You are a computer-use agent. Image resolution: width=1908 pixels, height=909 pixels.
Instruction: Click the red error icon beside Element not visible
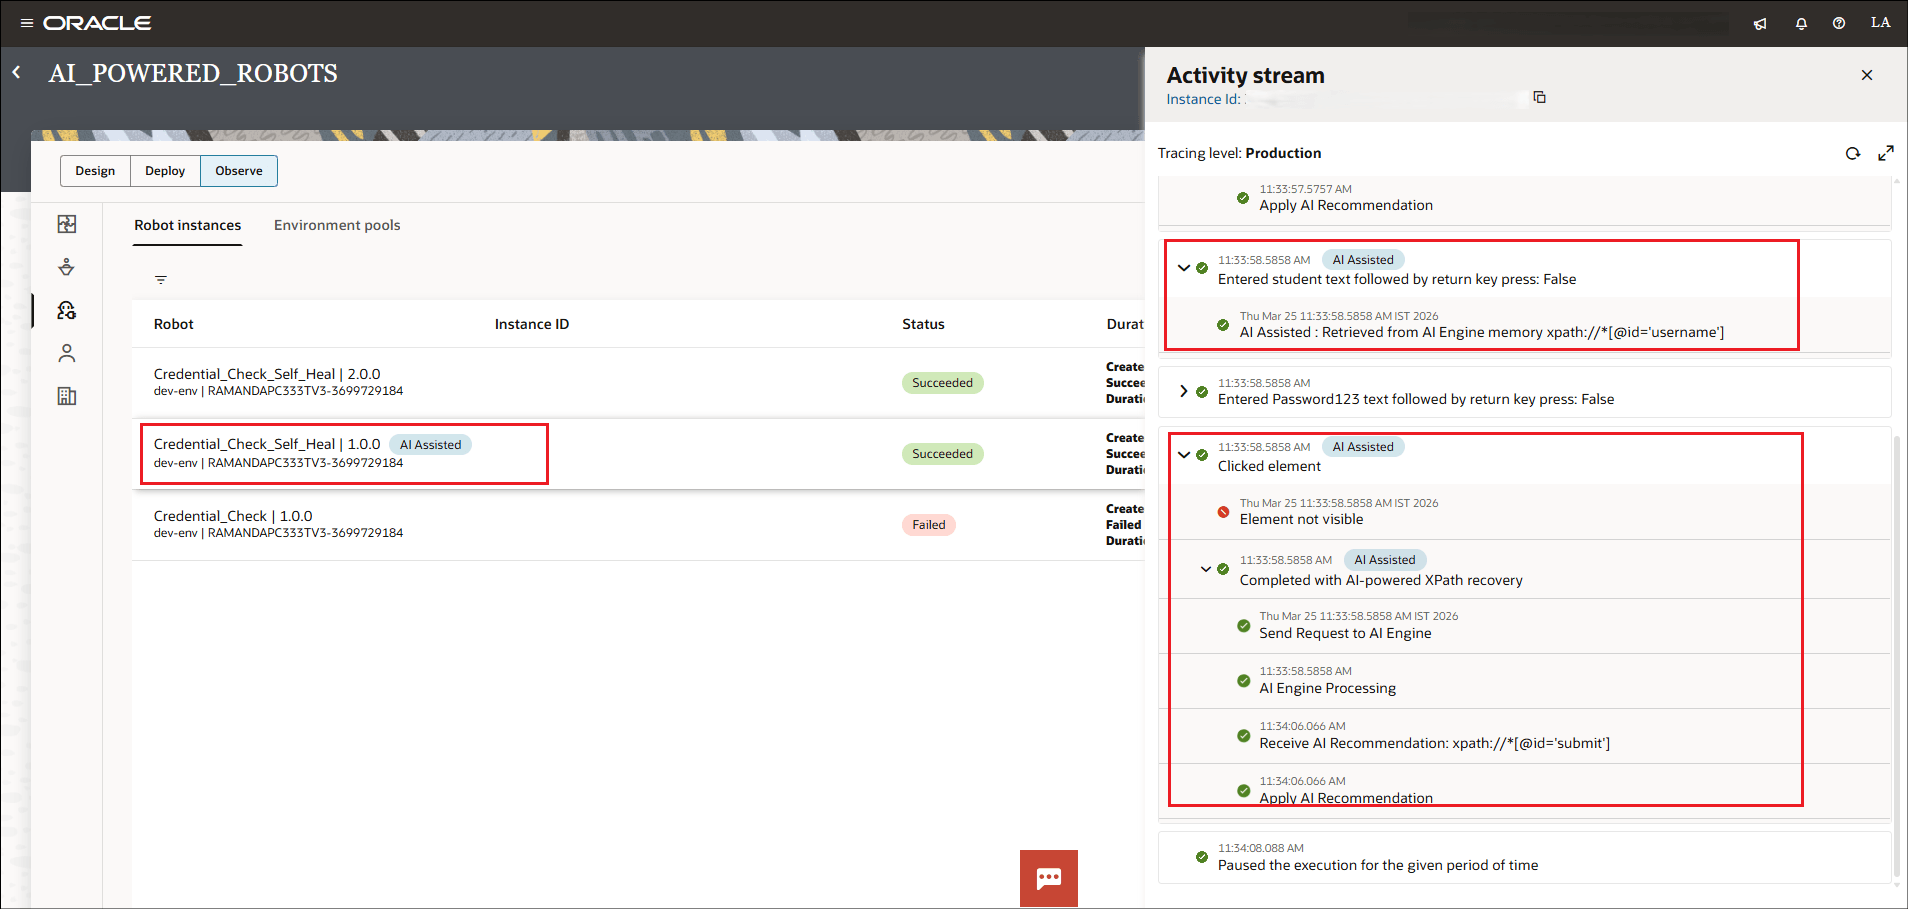click(1223, 512)
